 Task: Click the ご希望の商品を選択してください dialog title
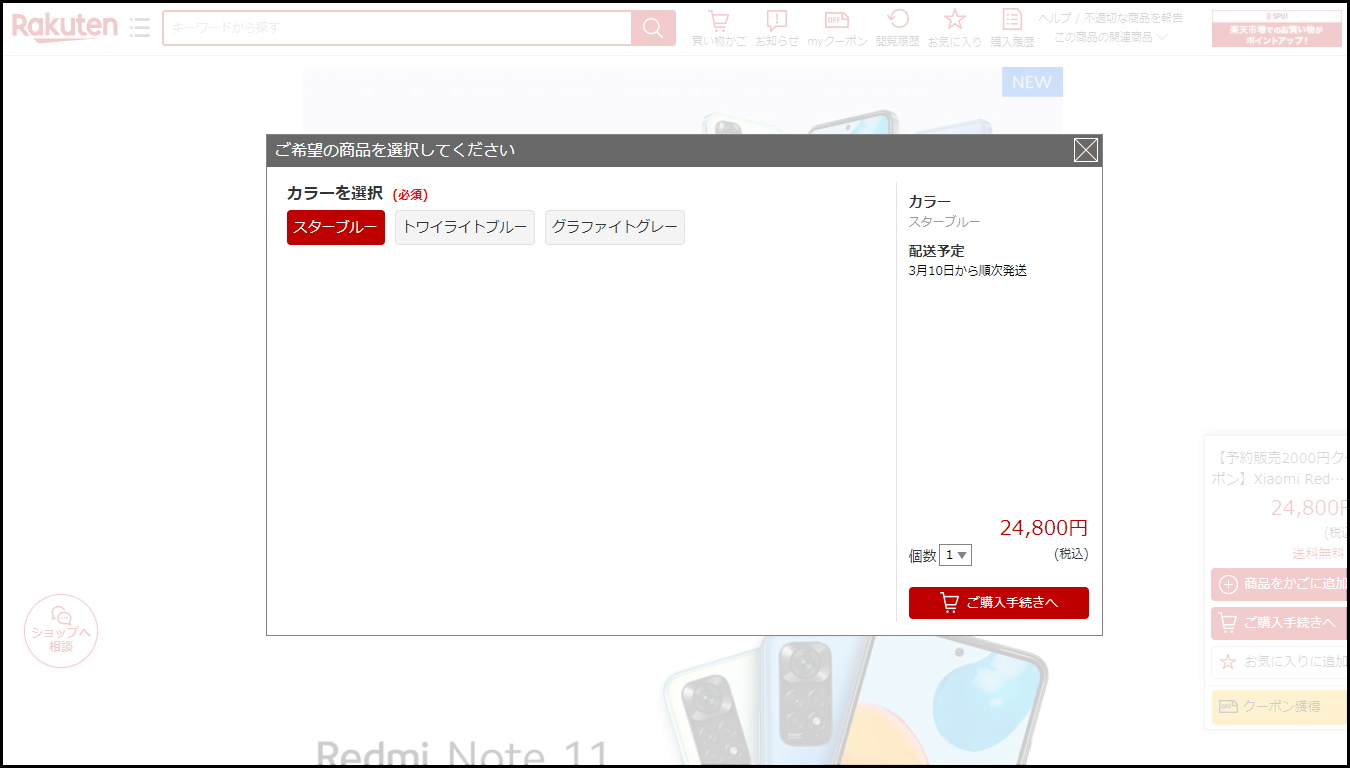(x=395, y=150)
